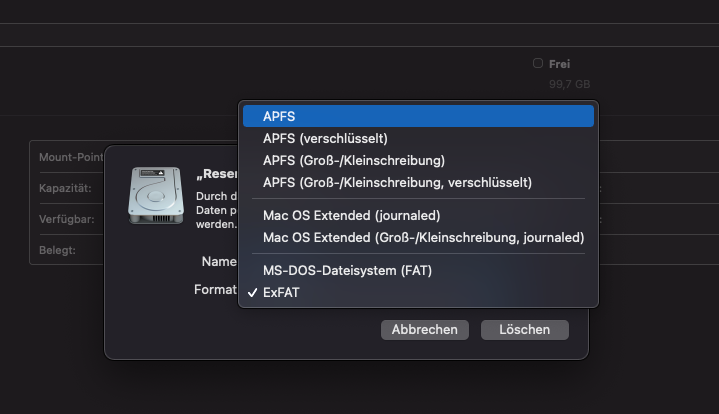Choose Mac OS Extended (journaled) format
Image resolution: width=719 pixels, height=414 pixels.
pyautogui.click(x=351, y=215)
